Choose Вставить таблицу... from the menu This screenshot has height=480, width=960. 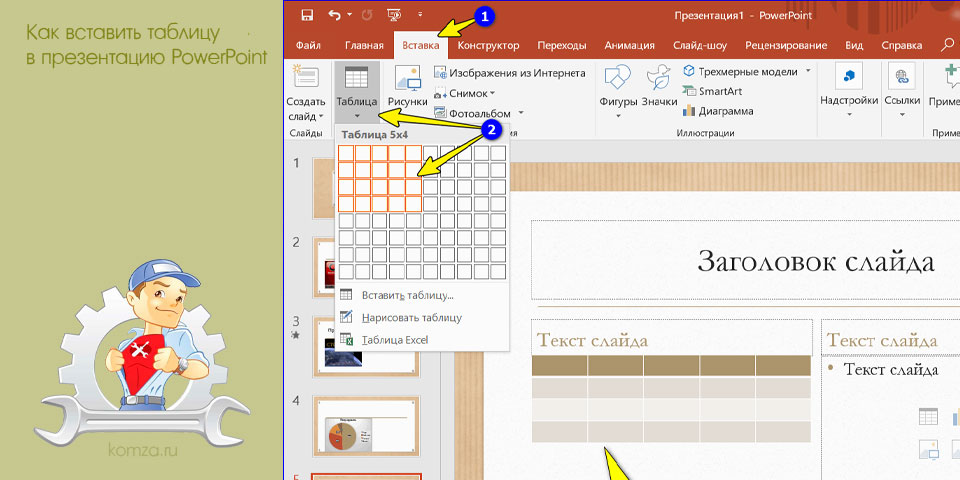(x=422, y=295)
